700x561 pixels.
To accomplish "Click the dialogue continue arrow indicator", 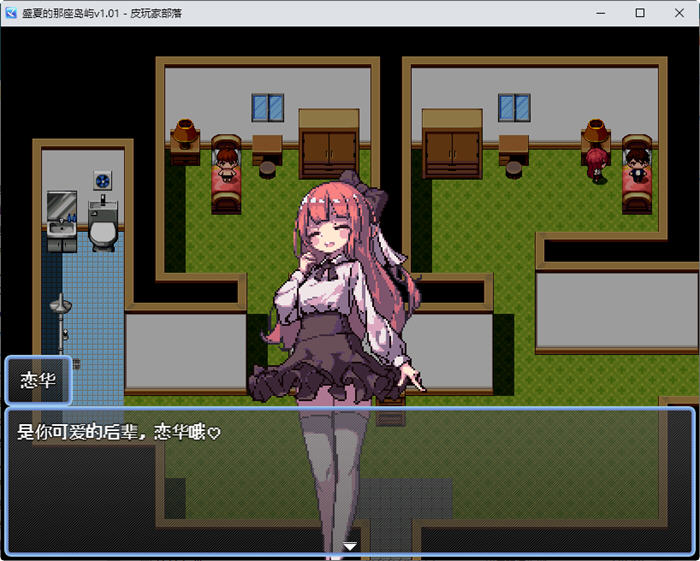I will tap(350, 546).
